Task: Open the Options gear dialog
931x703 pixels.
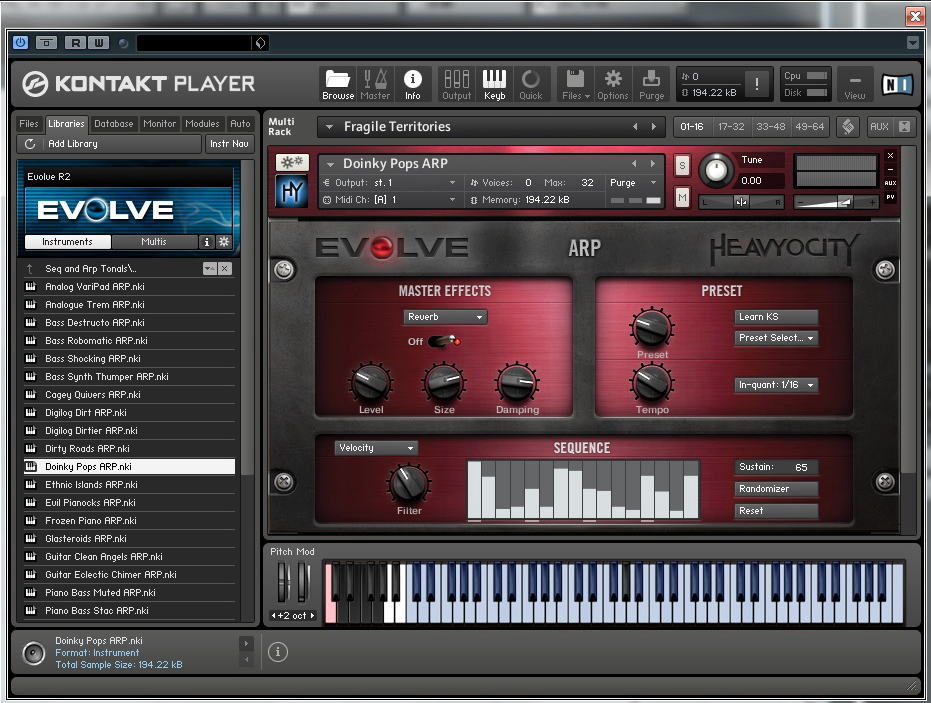Action: pos(613,84)
